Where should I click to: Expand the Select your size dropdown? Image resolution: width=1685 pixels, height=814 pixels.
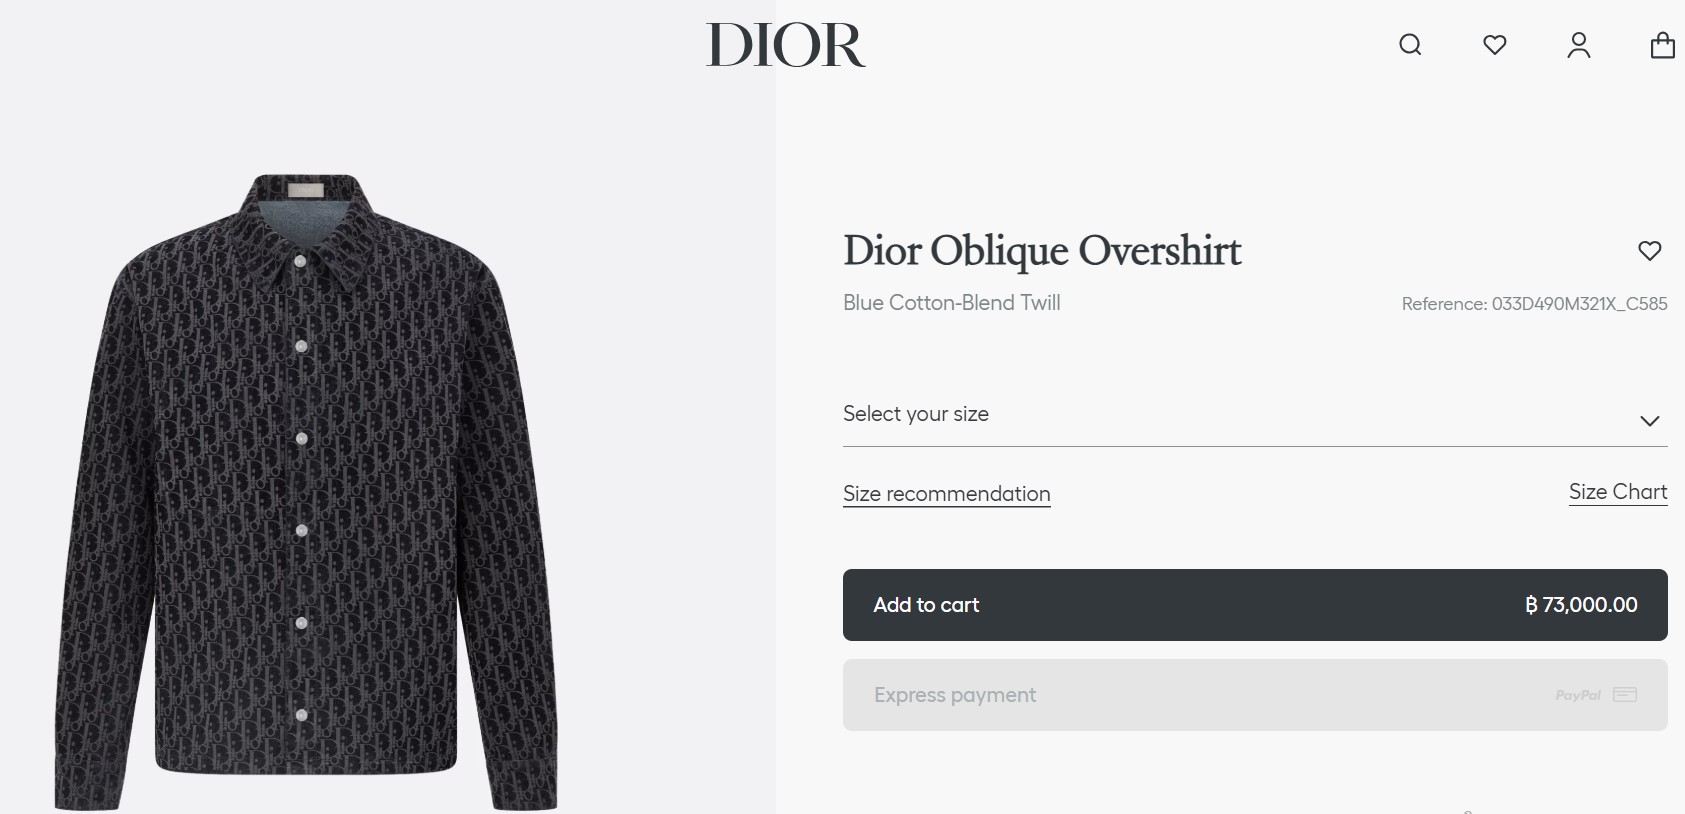[x=1255, y=415]
